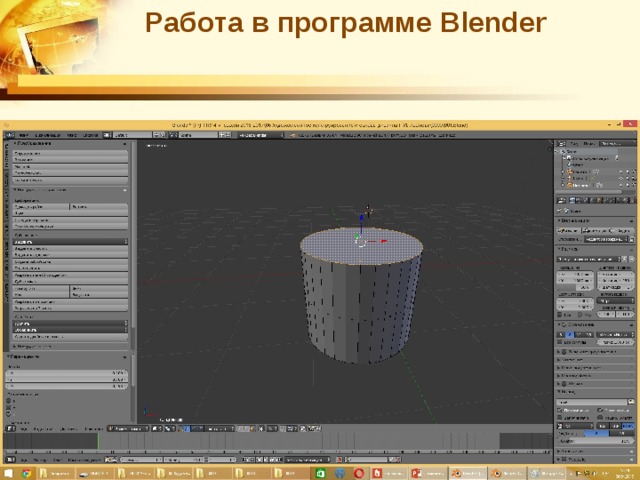Toggle visibility eye of first object row
This screenshot has width=640, height=480.
(x=621, y=172)
